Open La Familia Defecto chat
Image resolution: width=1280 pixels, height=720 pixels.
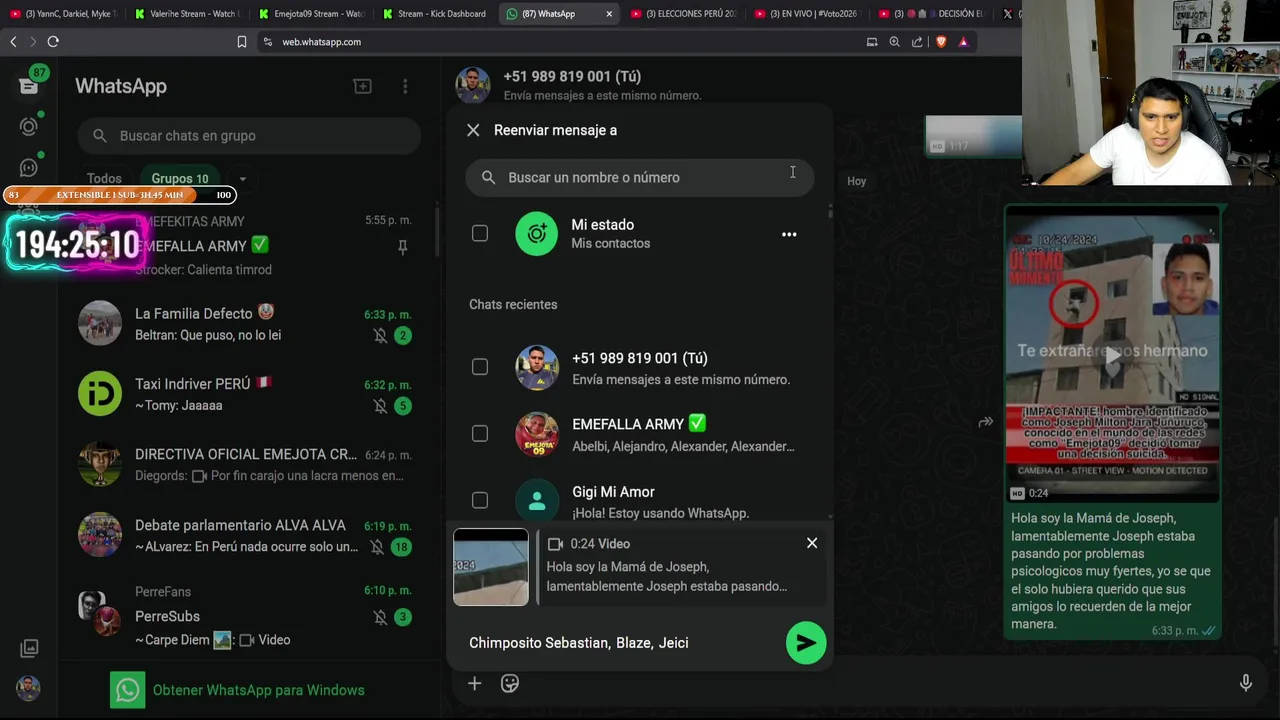tap(248, 323)
